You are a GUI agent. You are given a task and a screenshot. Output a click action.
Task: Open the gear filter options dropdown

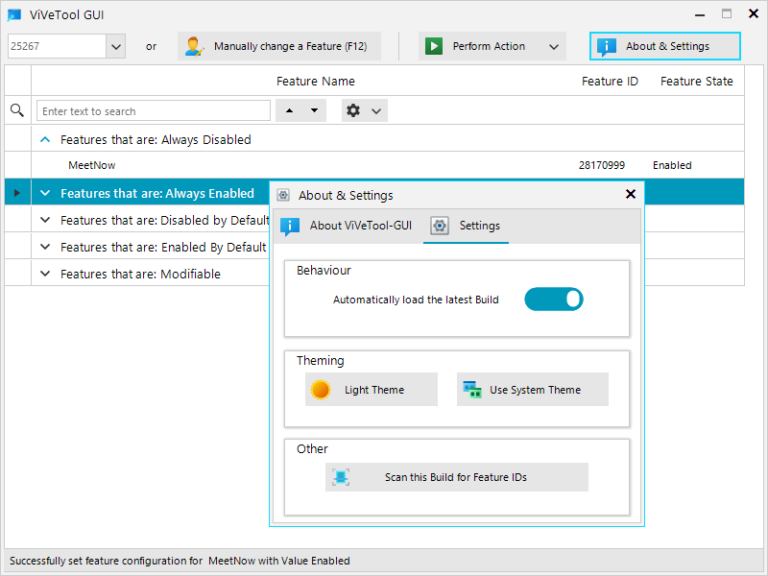364,111
